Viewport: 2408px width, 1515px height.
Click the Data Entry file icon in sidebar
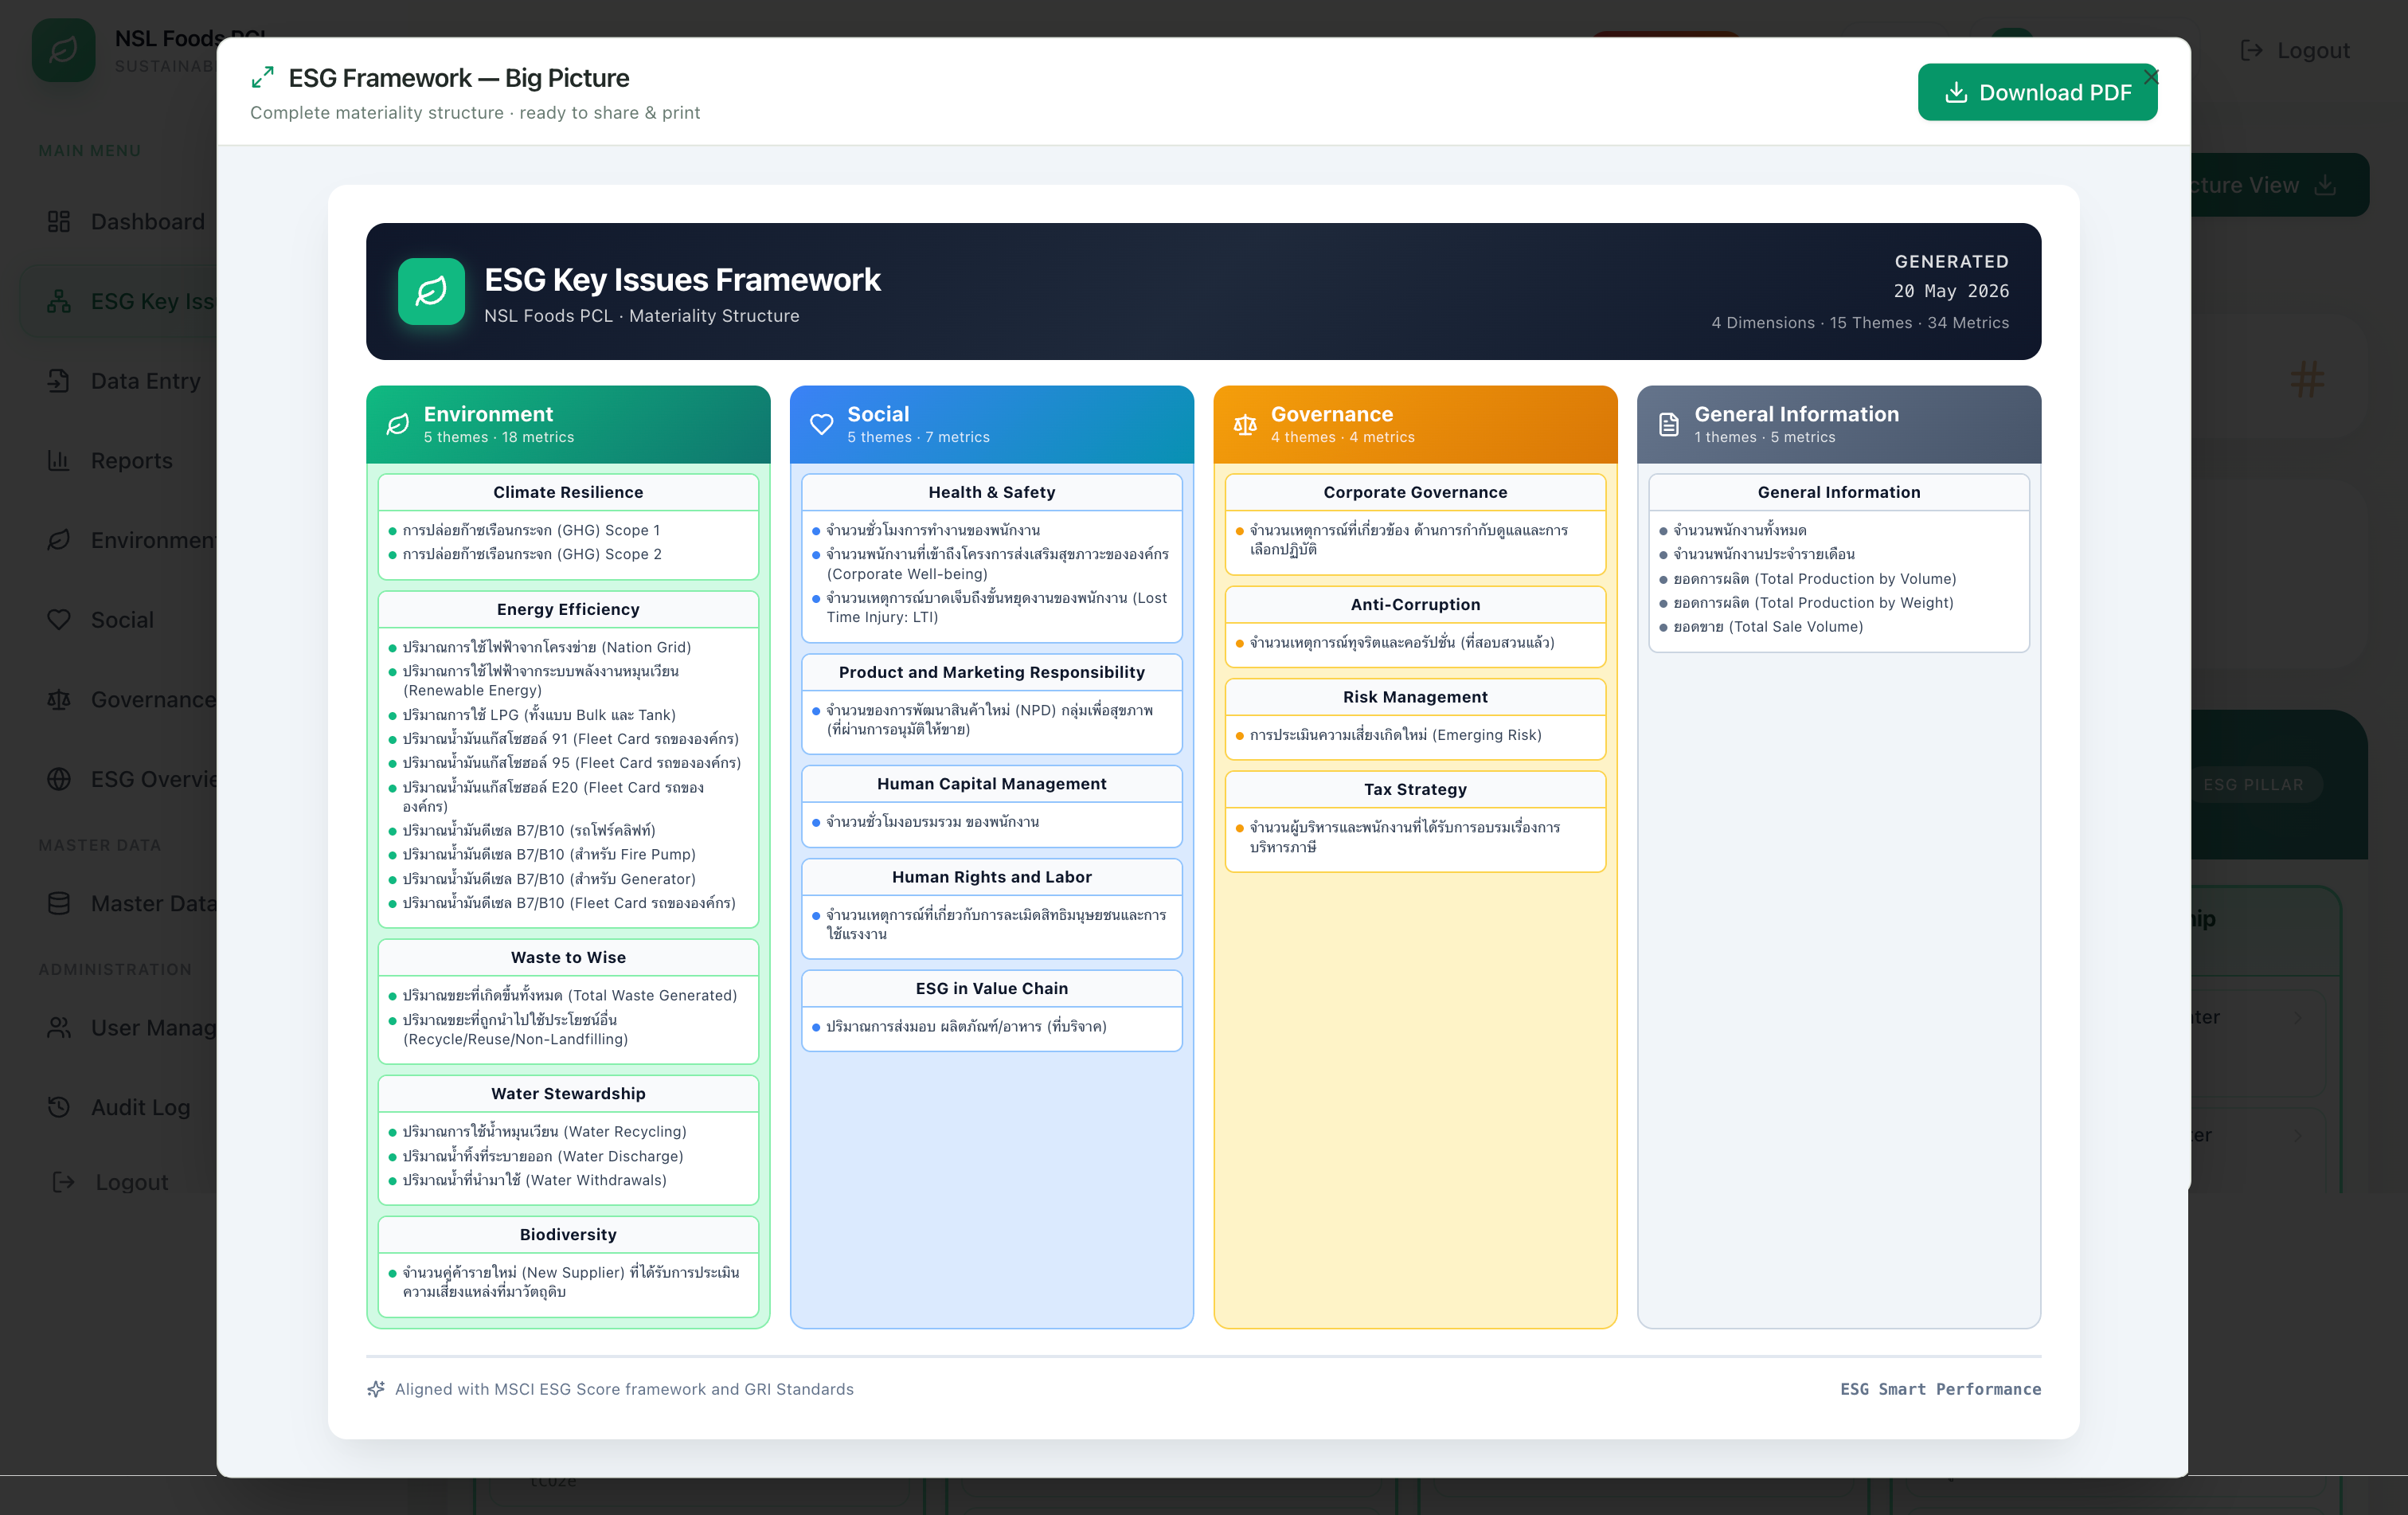pos(59,381)
